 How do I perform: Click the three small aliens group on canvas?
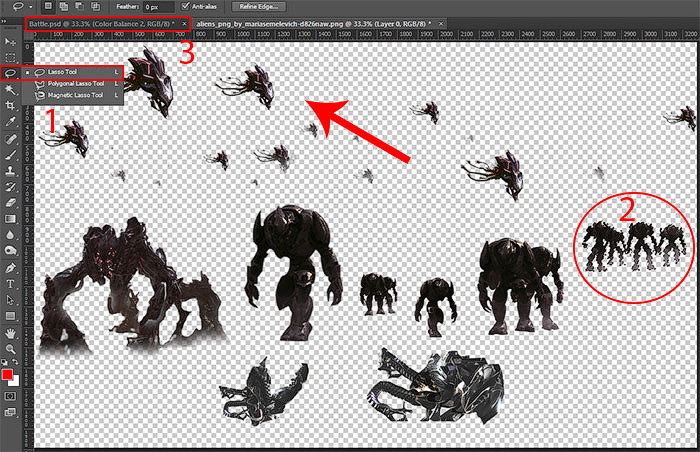634,247
